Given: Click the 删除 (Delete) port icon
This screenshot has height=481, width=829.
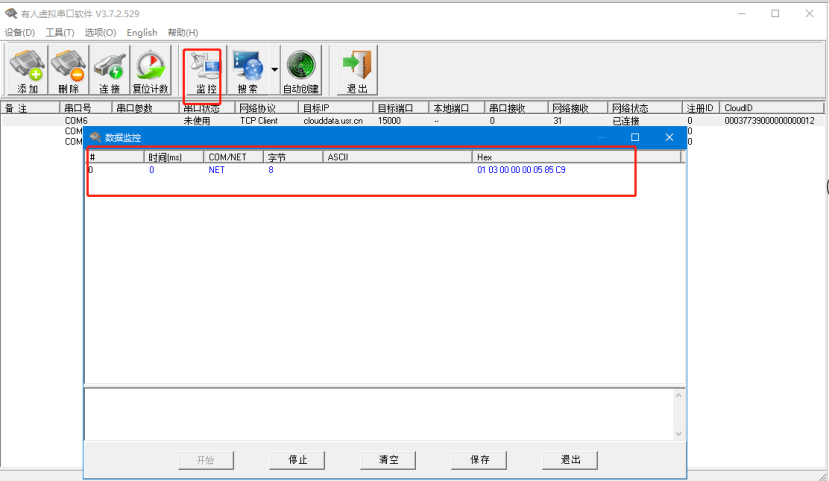Looking at the screenshot, I should pos(68,71).
